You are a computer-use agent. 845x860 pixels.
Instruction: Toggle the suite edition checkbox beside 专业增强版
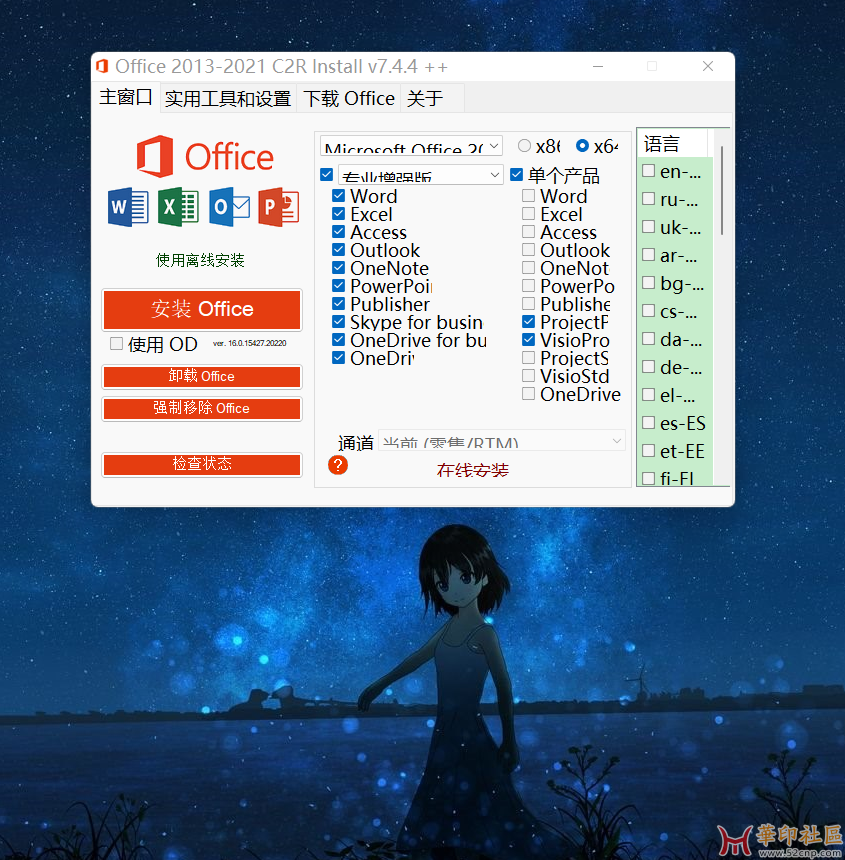point(326,175)
